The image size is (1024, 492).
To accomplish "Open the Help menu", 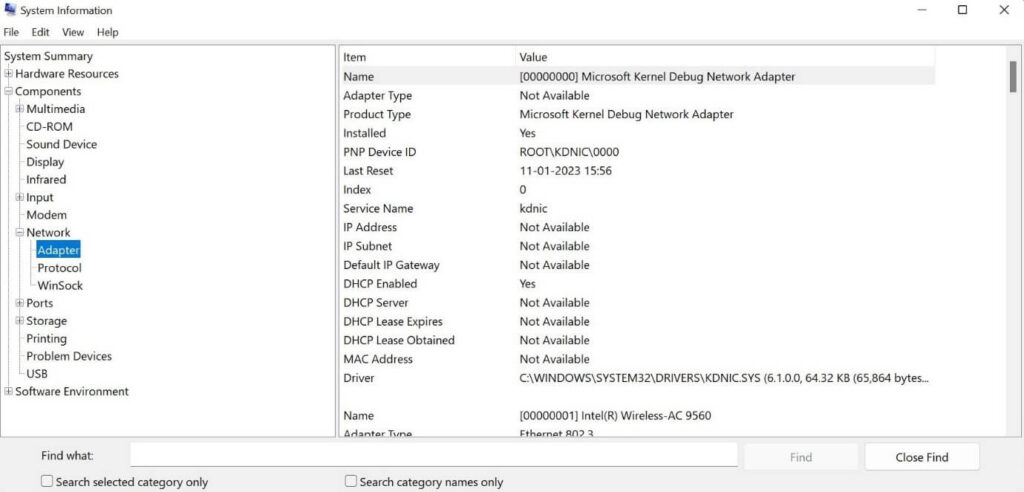I will [x=108, y=32].
